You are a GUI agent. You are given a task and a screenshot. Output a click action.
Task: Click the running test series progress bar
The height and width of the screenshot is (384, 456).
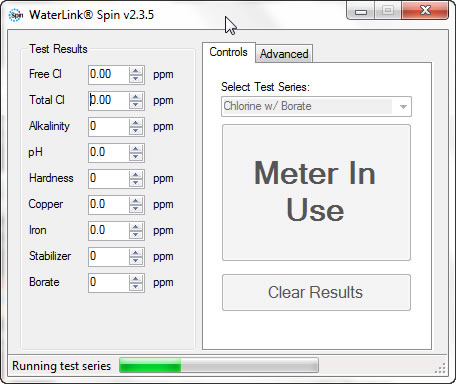click(x=219, y=365)
